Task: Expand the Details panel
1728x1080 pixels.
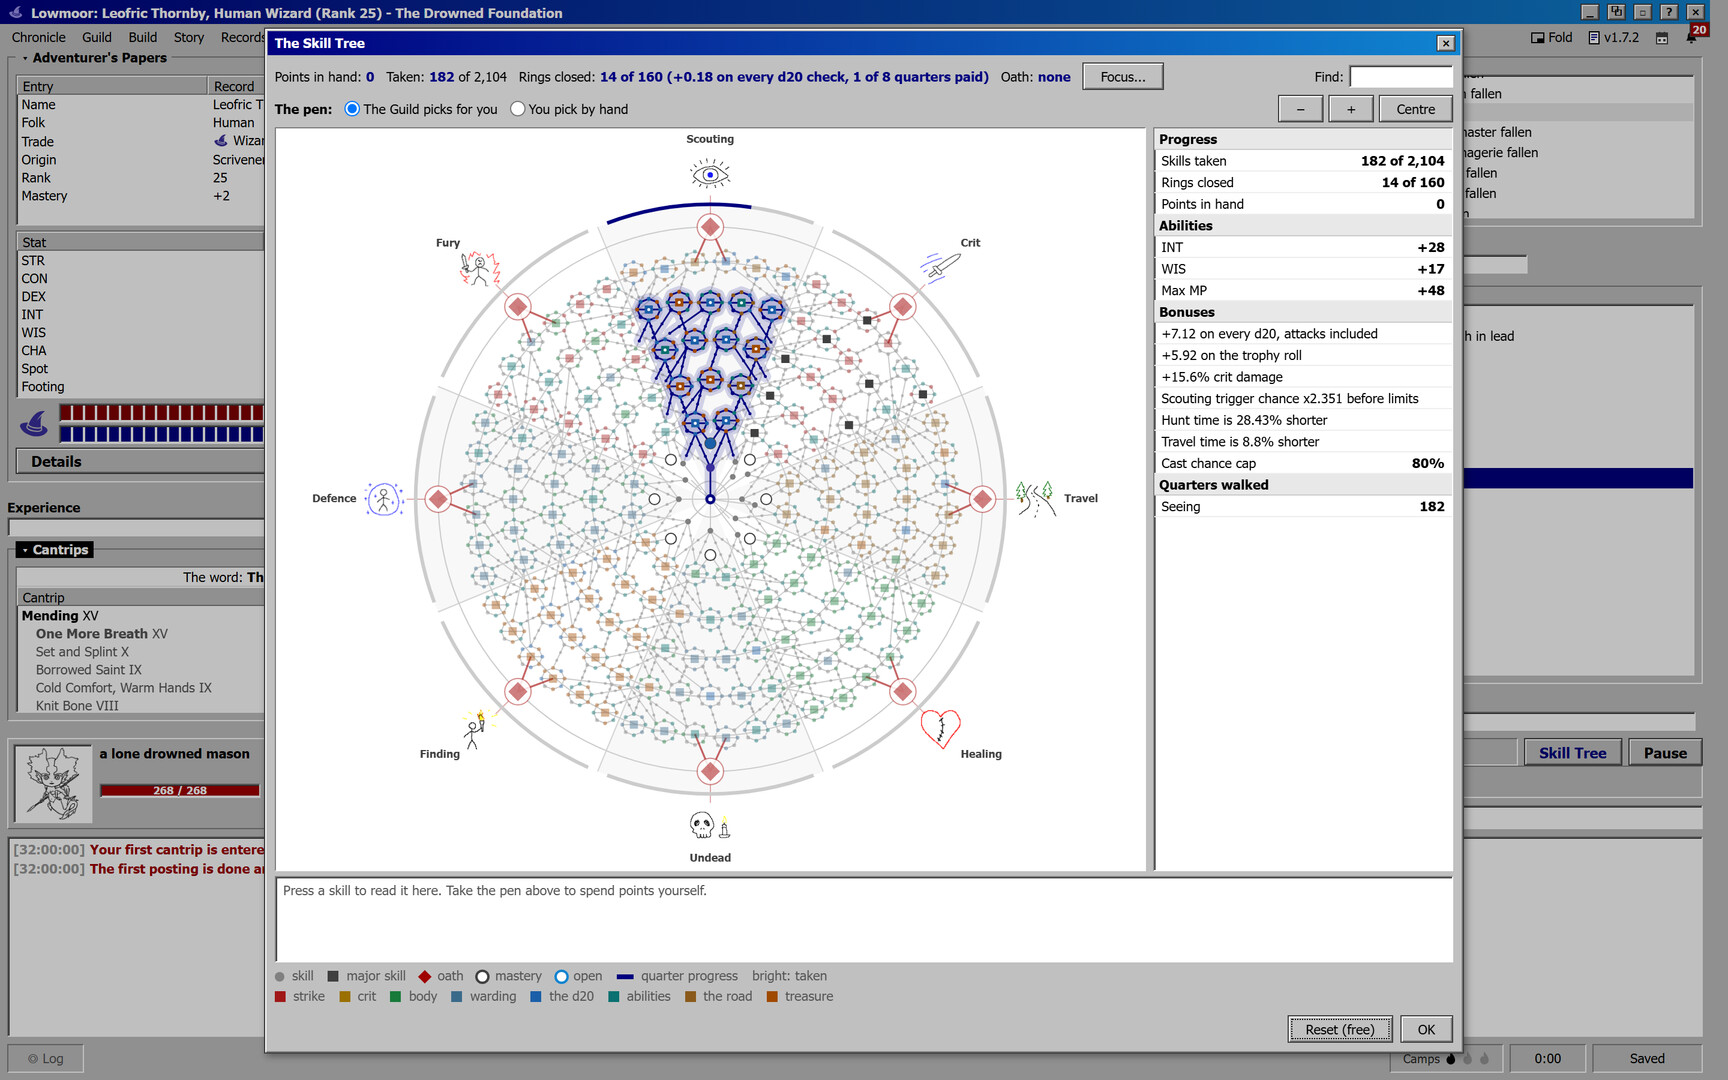Action: pos(140,462)
